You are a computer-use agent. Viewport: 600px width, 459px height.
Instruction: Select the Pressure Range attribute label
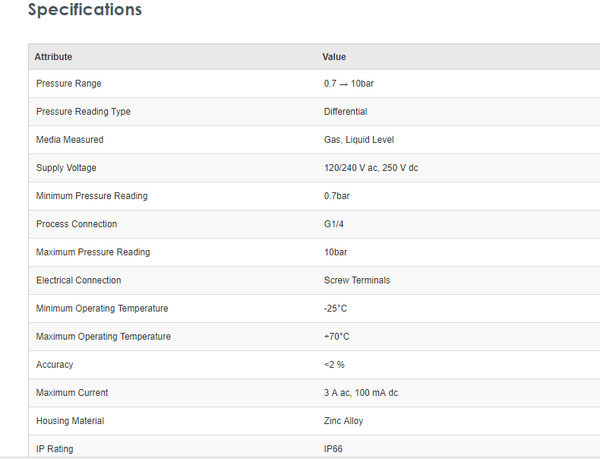tap(68, 84)
